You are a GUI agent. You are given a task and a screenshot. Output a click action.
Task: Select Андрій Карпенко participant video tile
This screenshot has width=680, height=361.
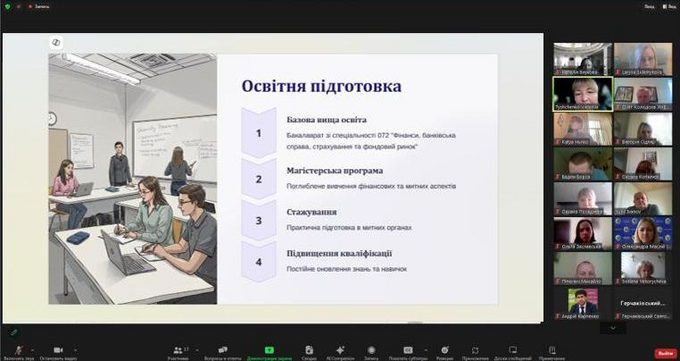(582, 304)
